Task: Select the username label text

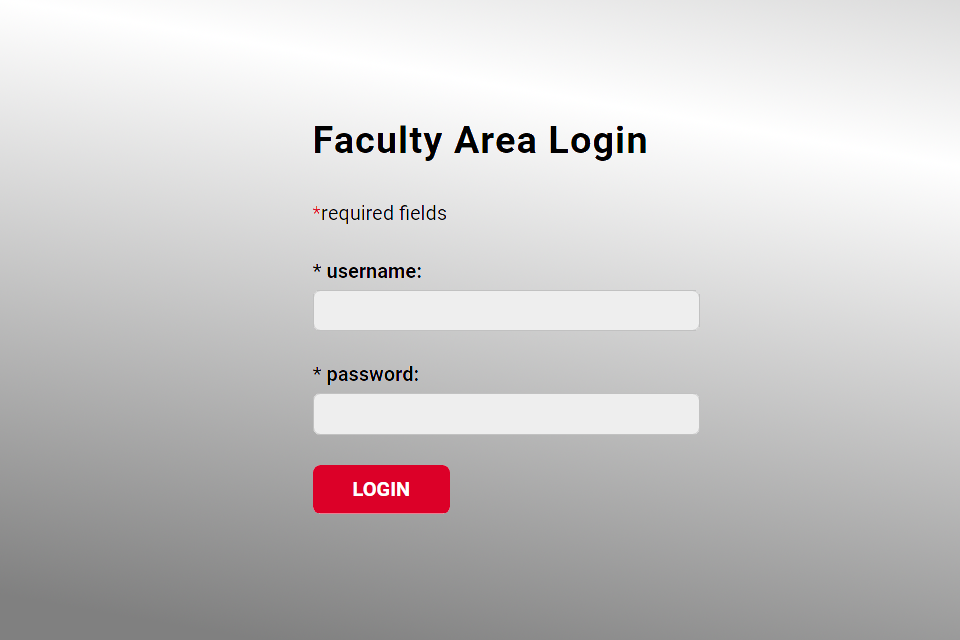Action: coord(374,271)
